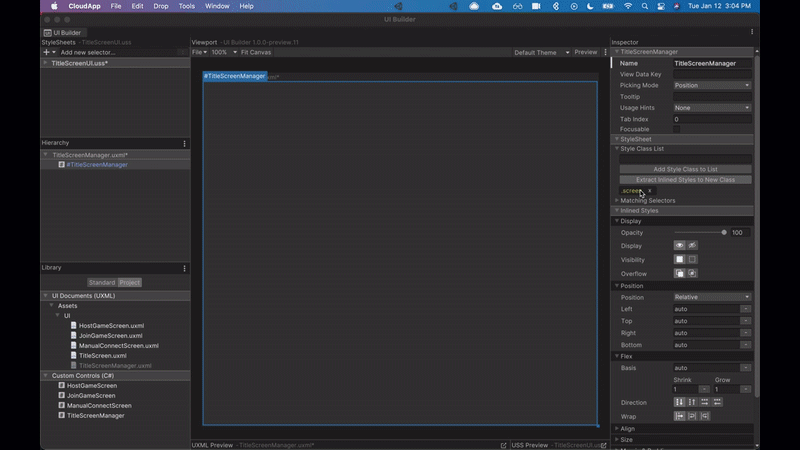Select the first Flex Direction icon
Screen dimensions: 800x450
tap(680, 402)
